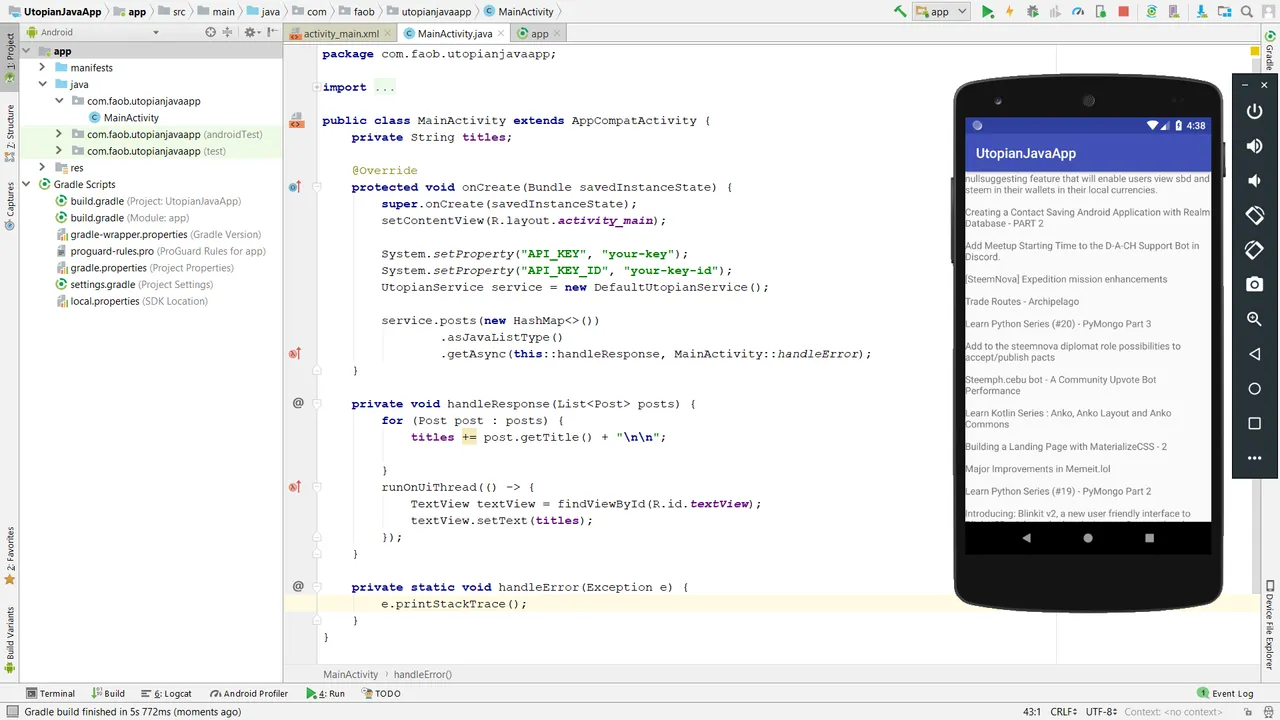Click scroll from source target icon
This screenshot has width=1280, height=720.
pos(210,32)
